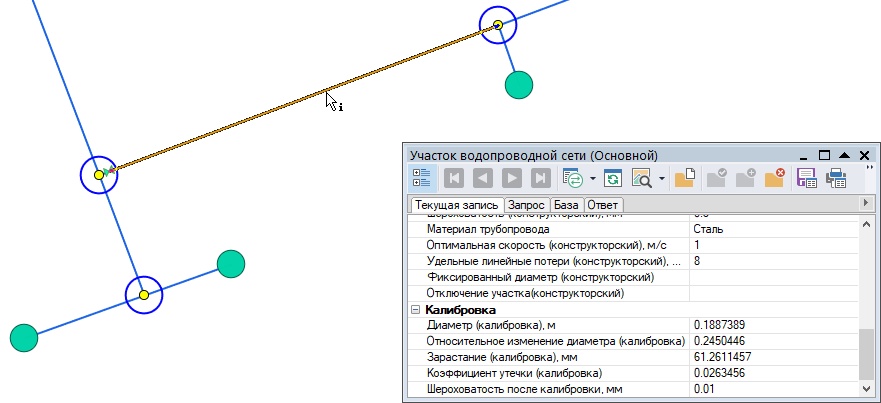Open dropdown arrow next to the magnifier icon
Viewport: 881px width, 403px height.
coord(661,179)
